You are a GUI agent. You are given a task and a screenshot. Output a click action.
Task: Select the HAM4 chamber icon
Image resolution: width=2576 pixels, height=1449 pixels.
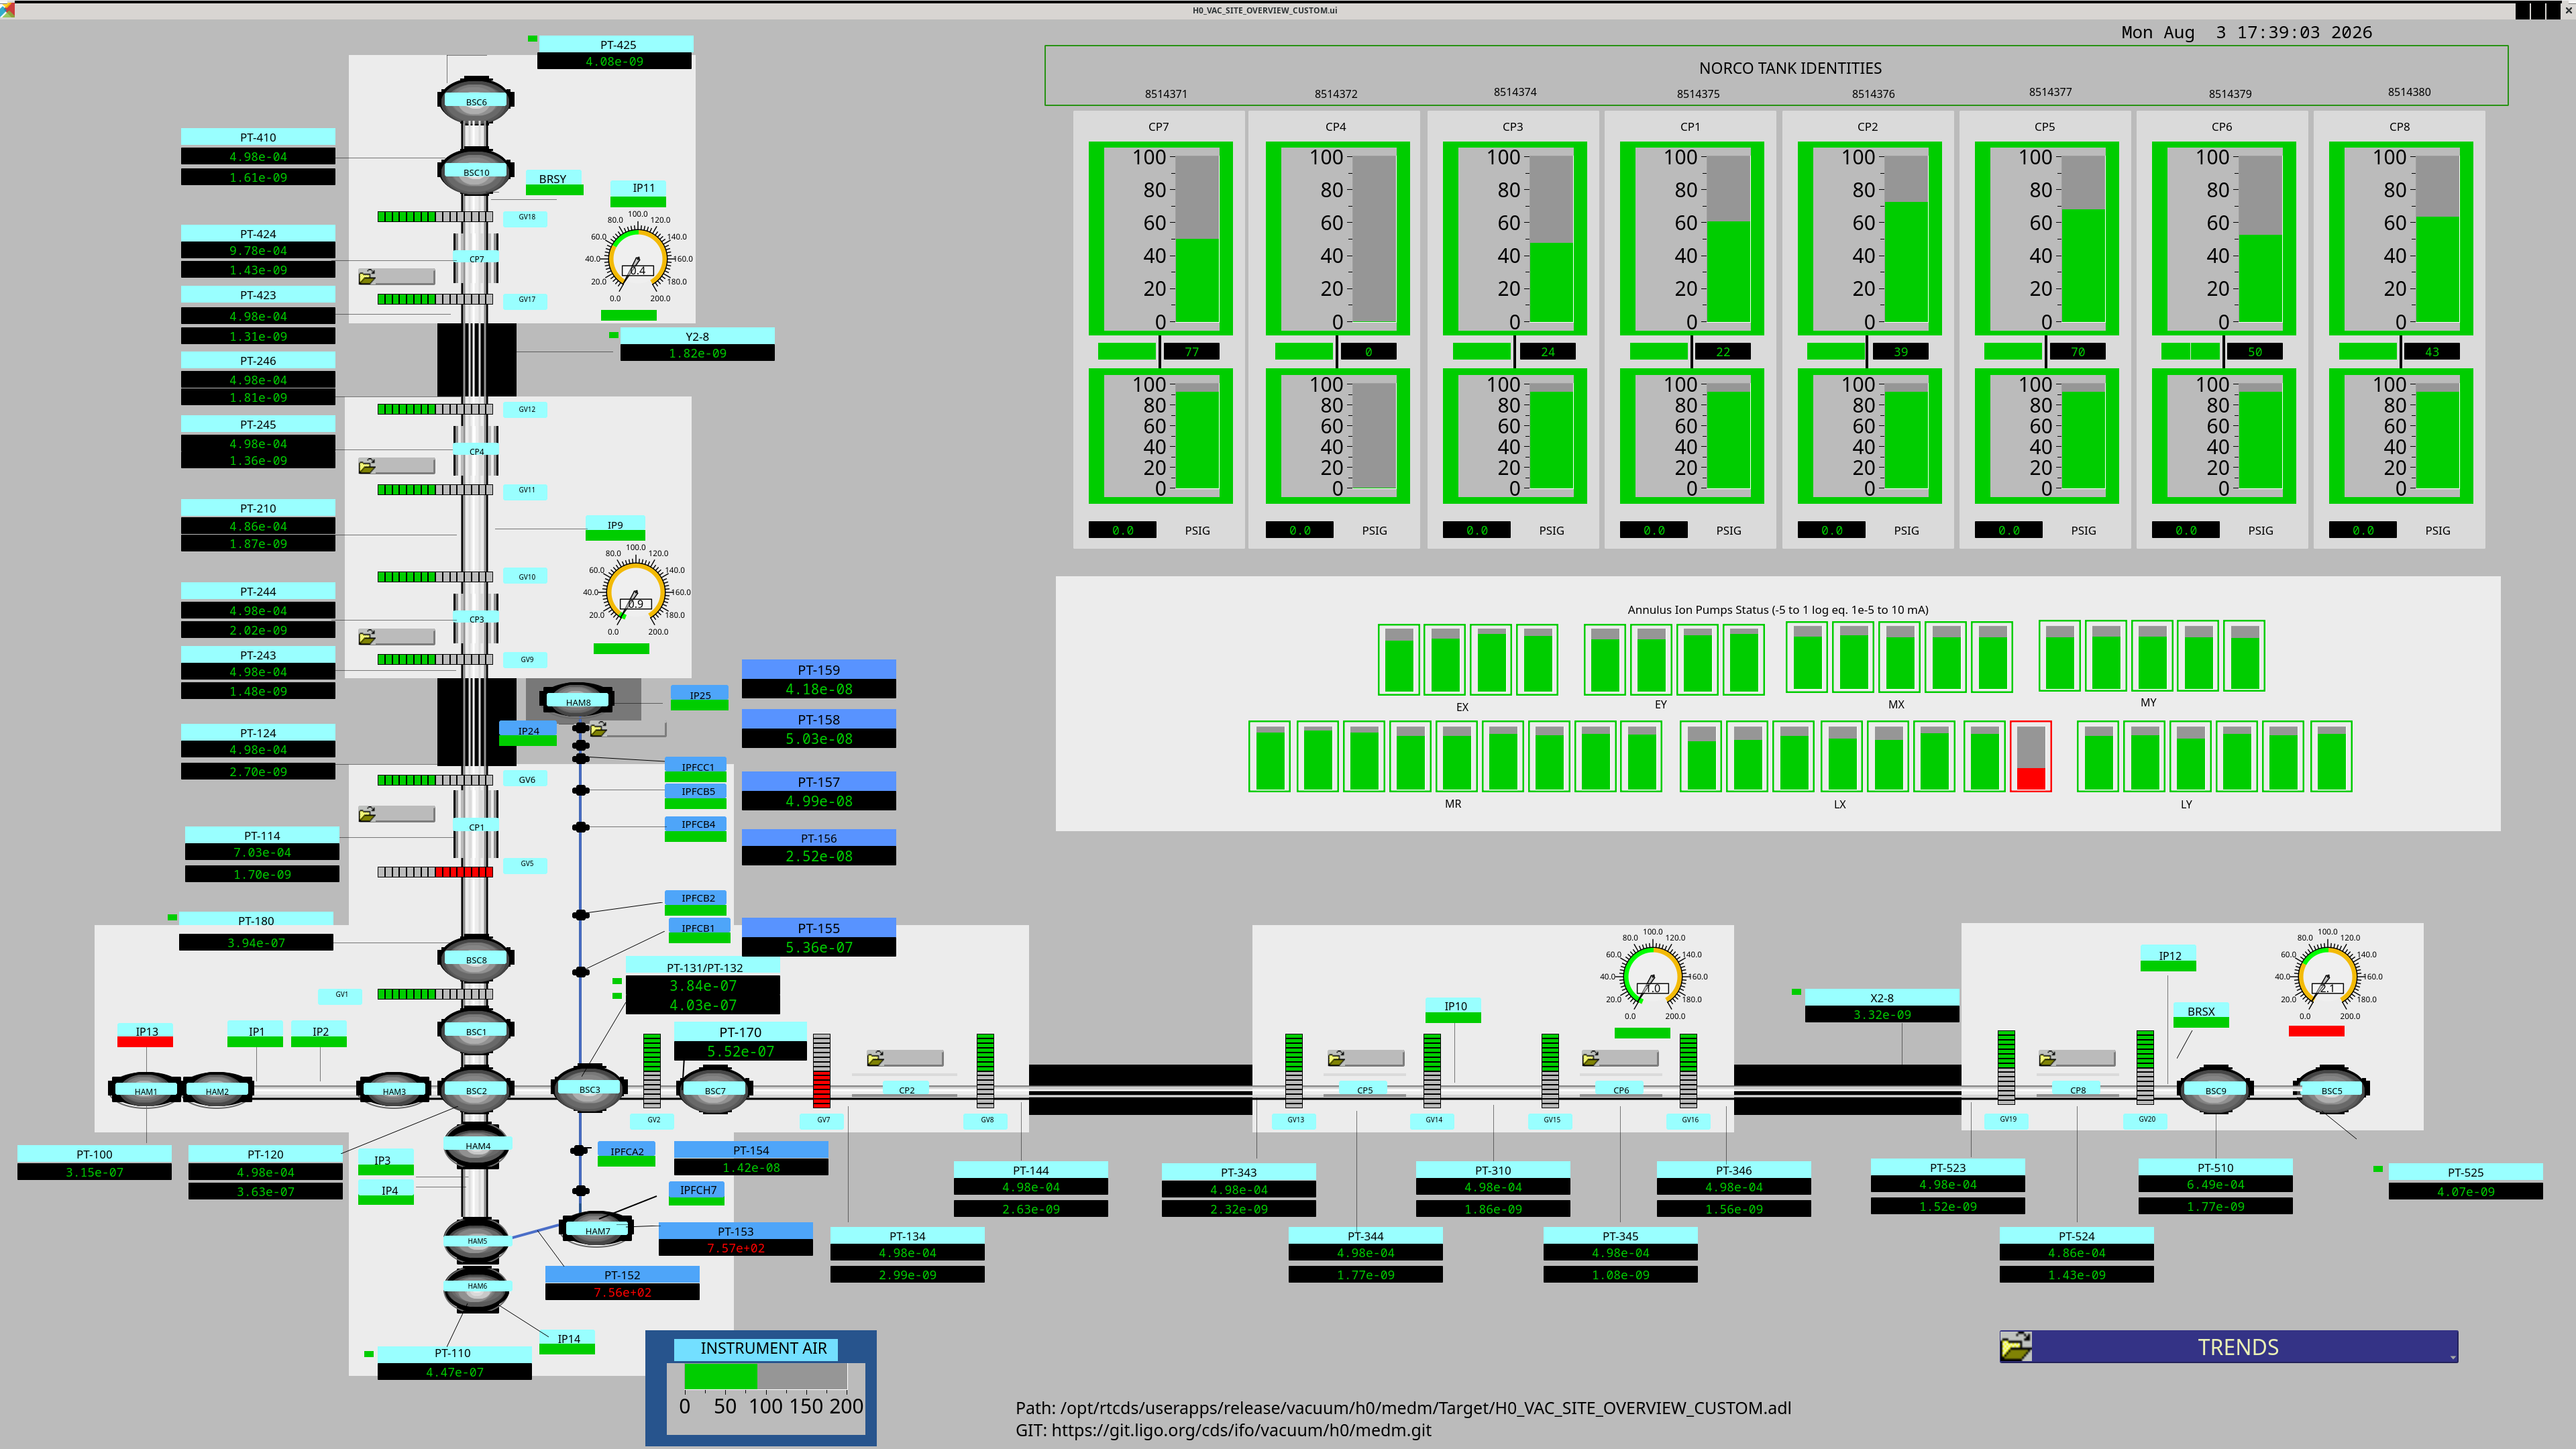[477, 1145]
